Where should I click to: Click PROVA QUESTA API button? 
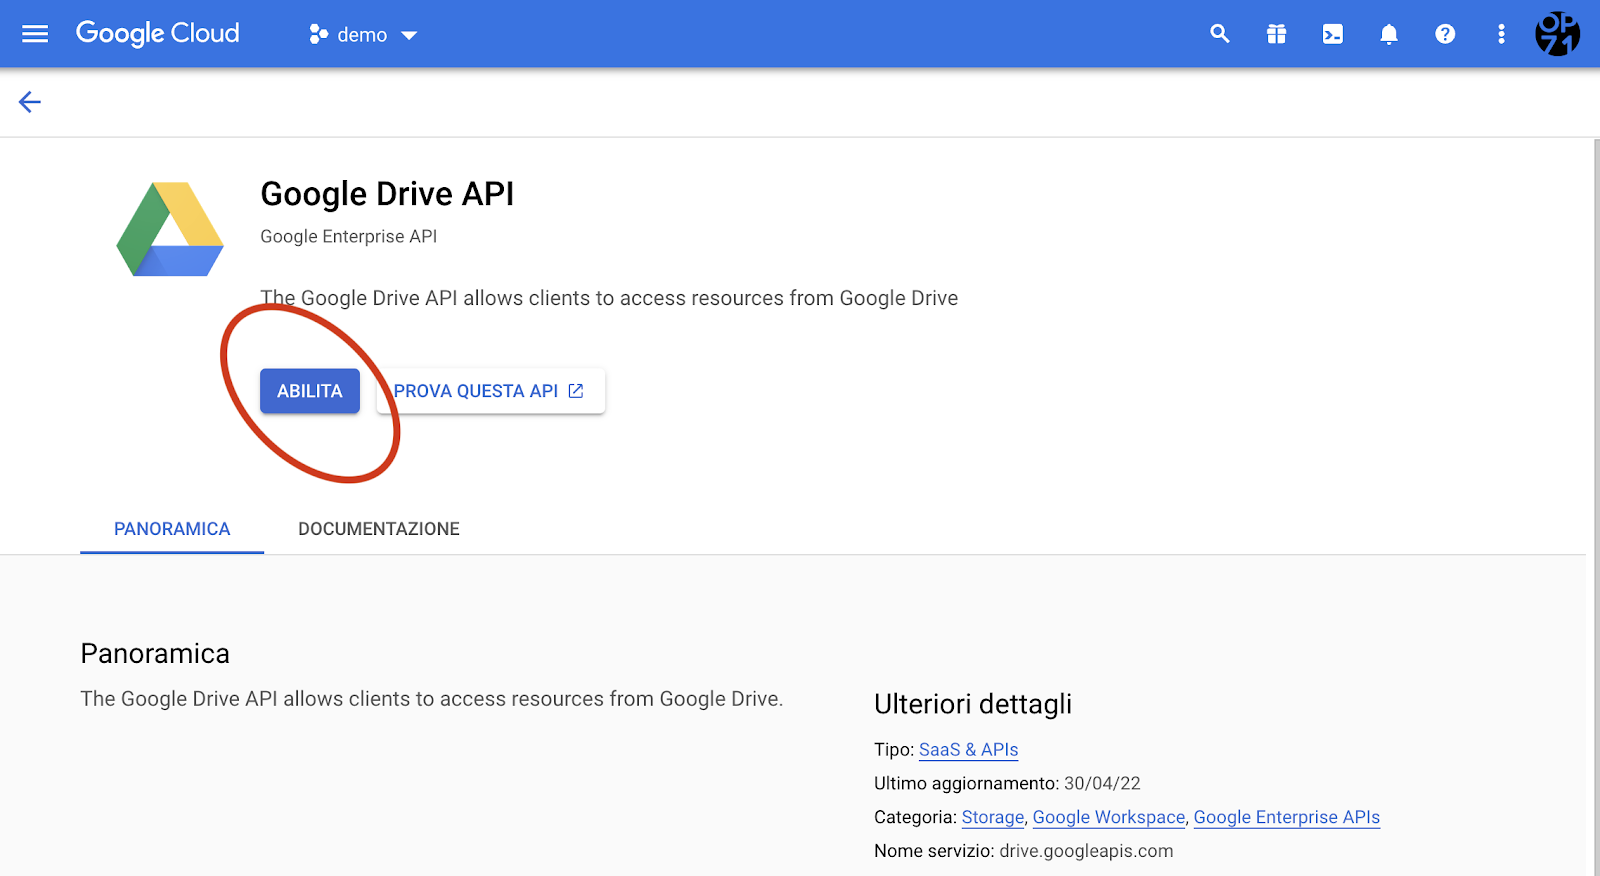point(490,391)
